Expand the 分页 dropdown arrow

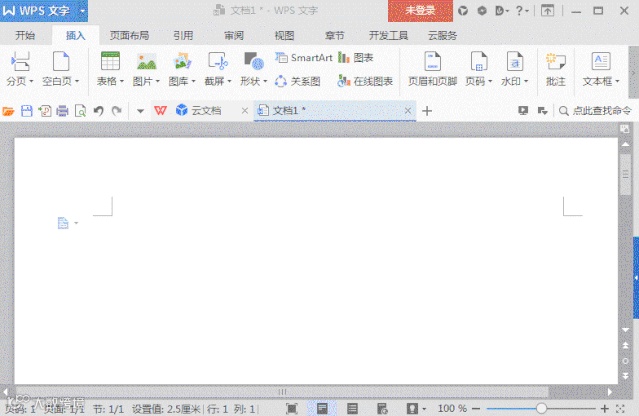tap(31, 81)
